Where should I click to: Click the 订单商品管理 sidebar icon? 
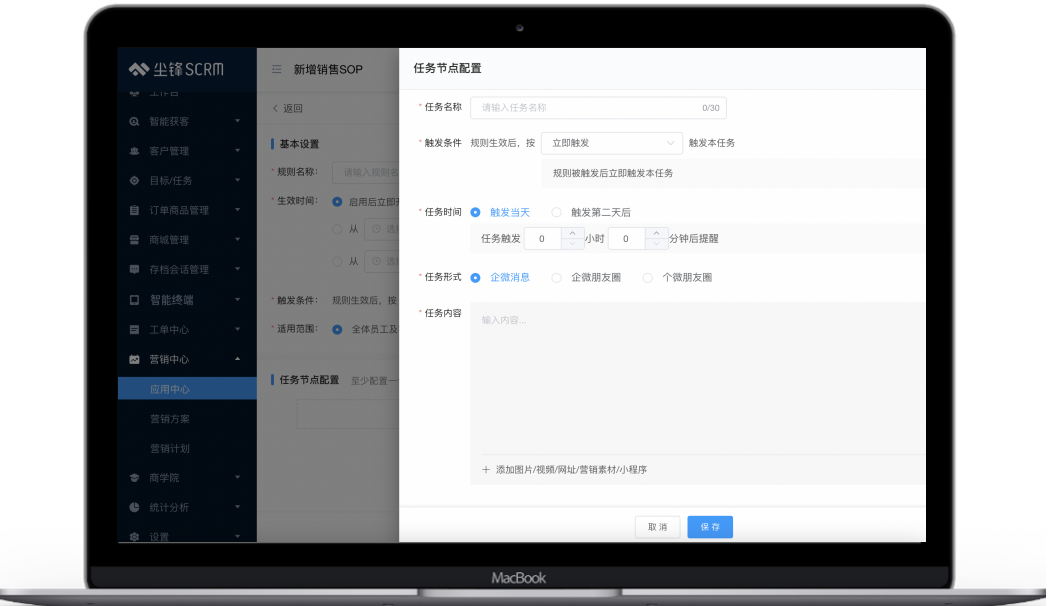pos(134,210)
